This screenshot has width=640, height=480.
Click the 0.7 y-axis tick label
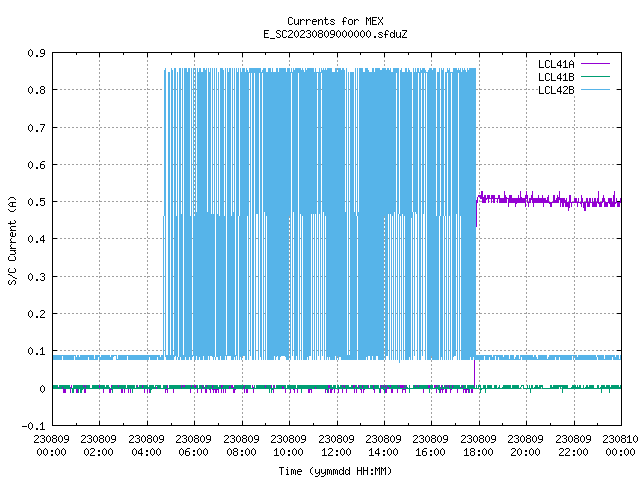(37, 128)
